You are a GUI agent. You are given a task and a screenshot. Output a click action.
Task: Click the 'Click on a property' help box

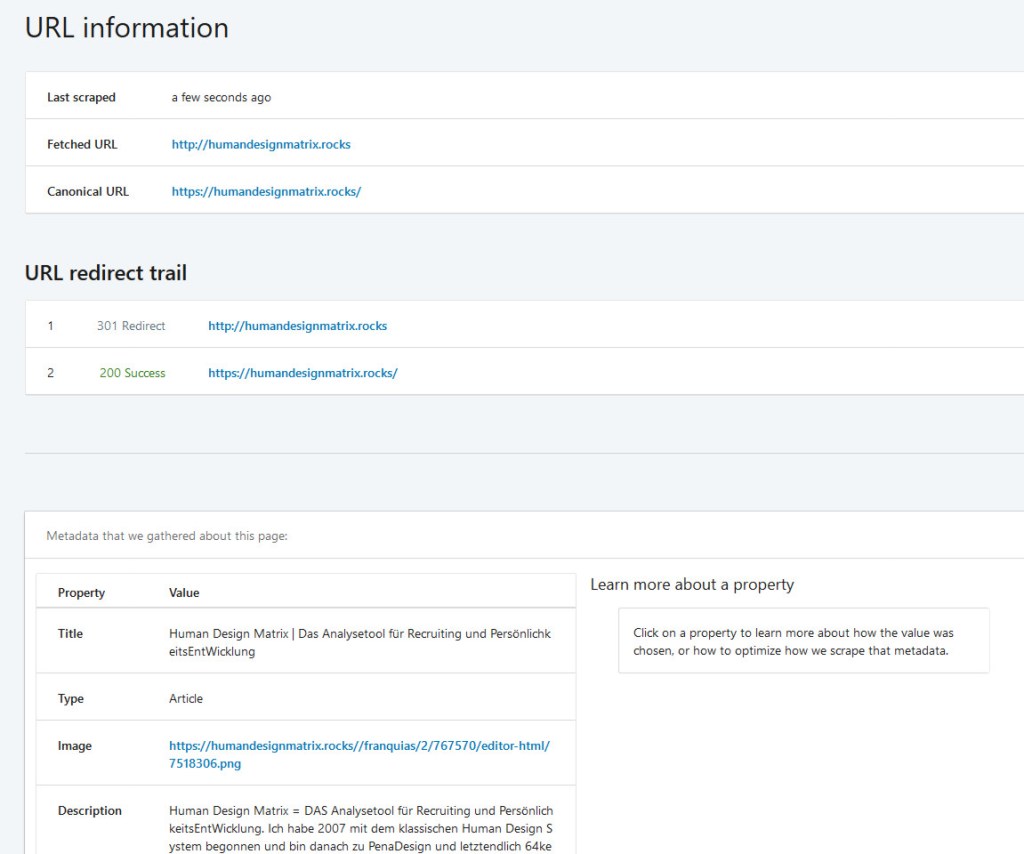pos(803,641)
